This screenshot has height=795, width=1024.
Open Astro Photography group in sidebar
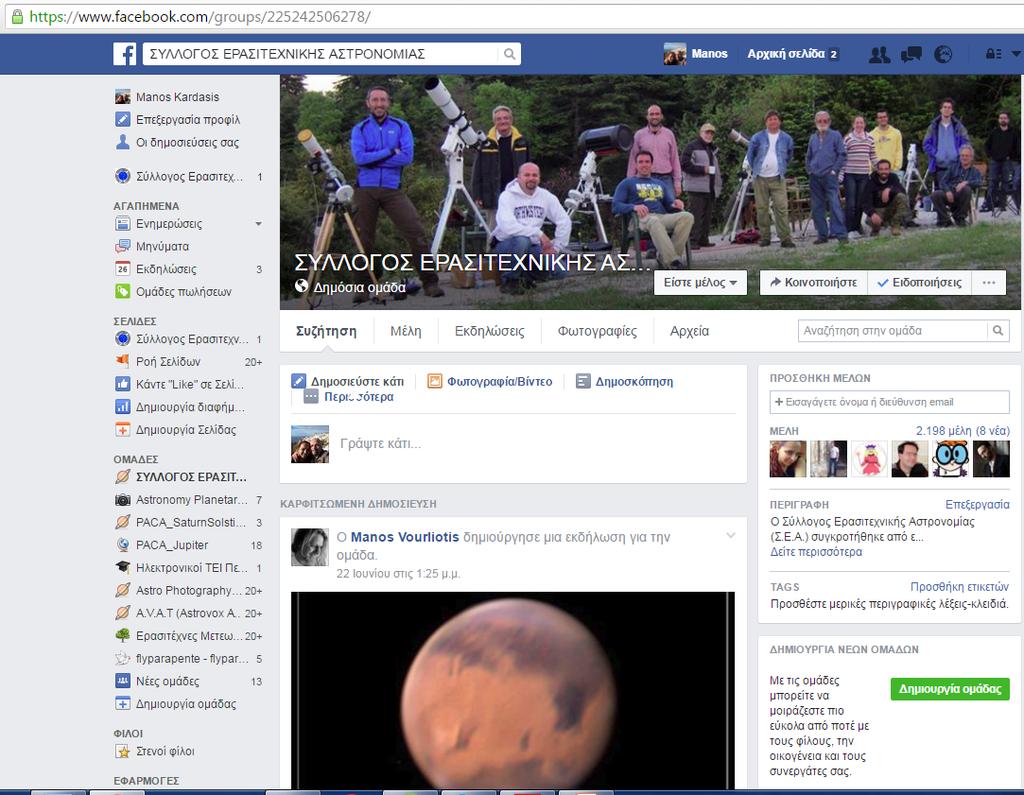[189, 591]
